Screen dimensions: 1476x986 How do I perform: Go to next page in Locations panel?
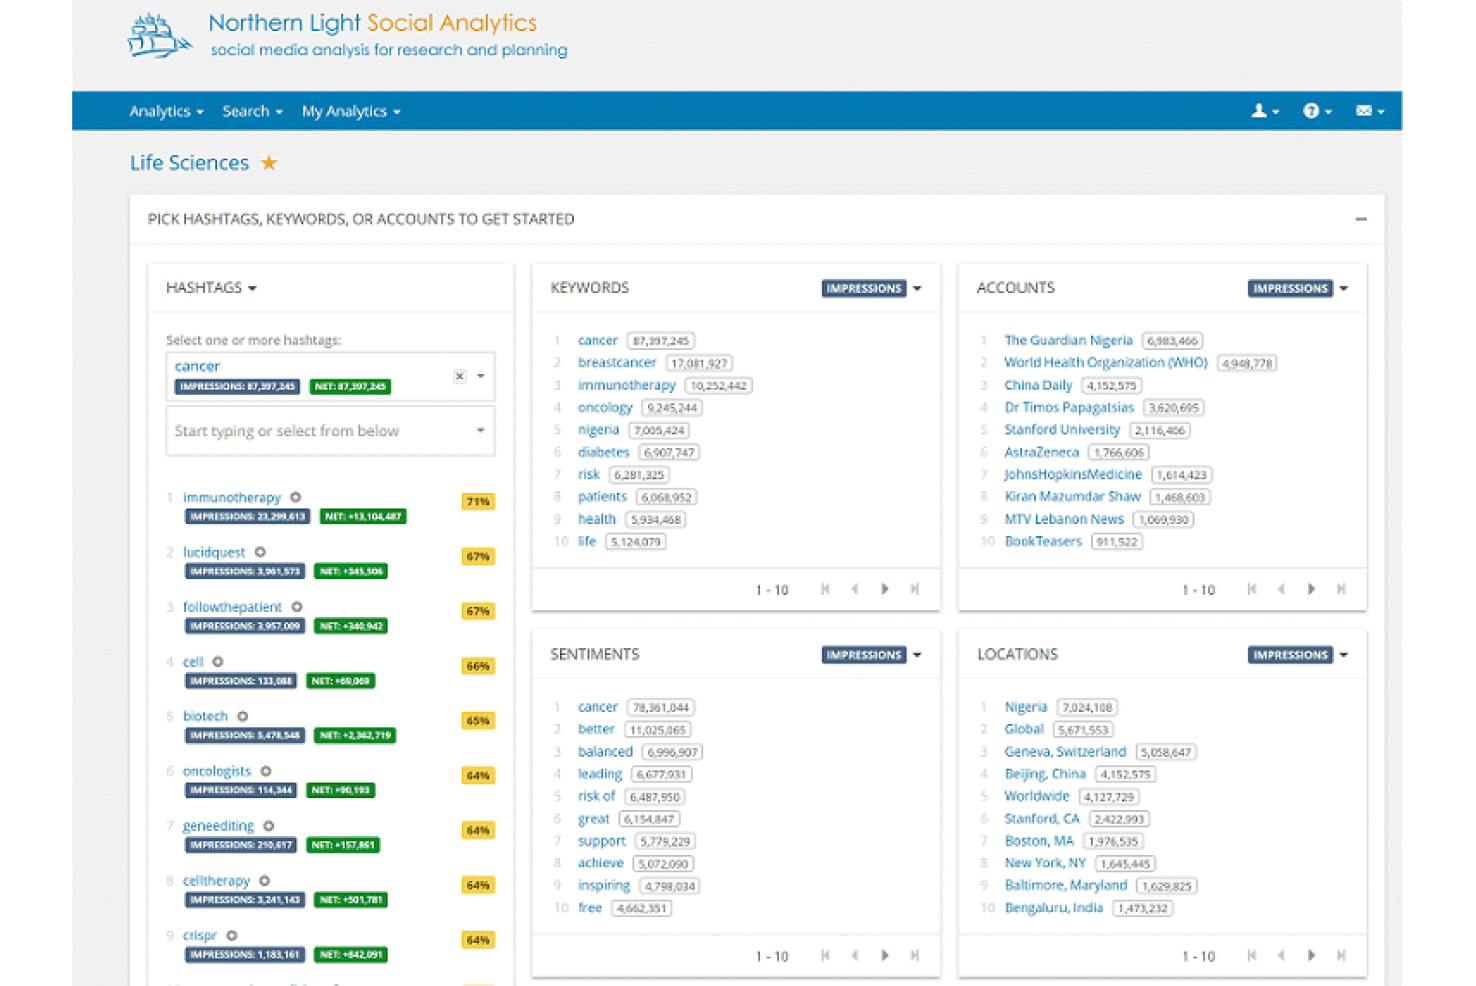1311,955
